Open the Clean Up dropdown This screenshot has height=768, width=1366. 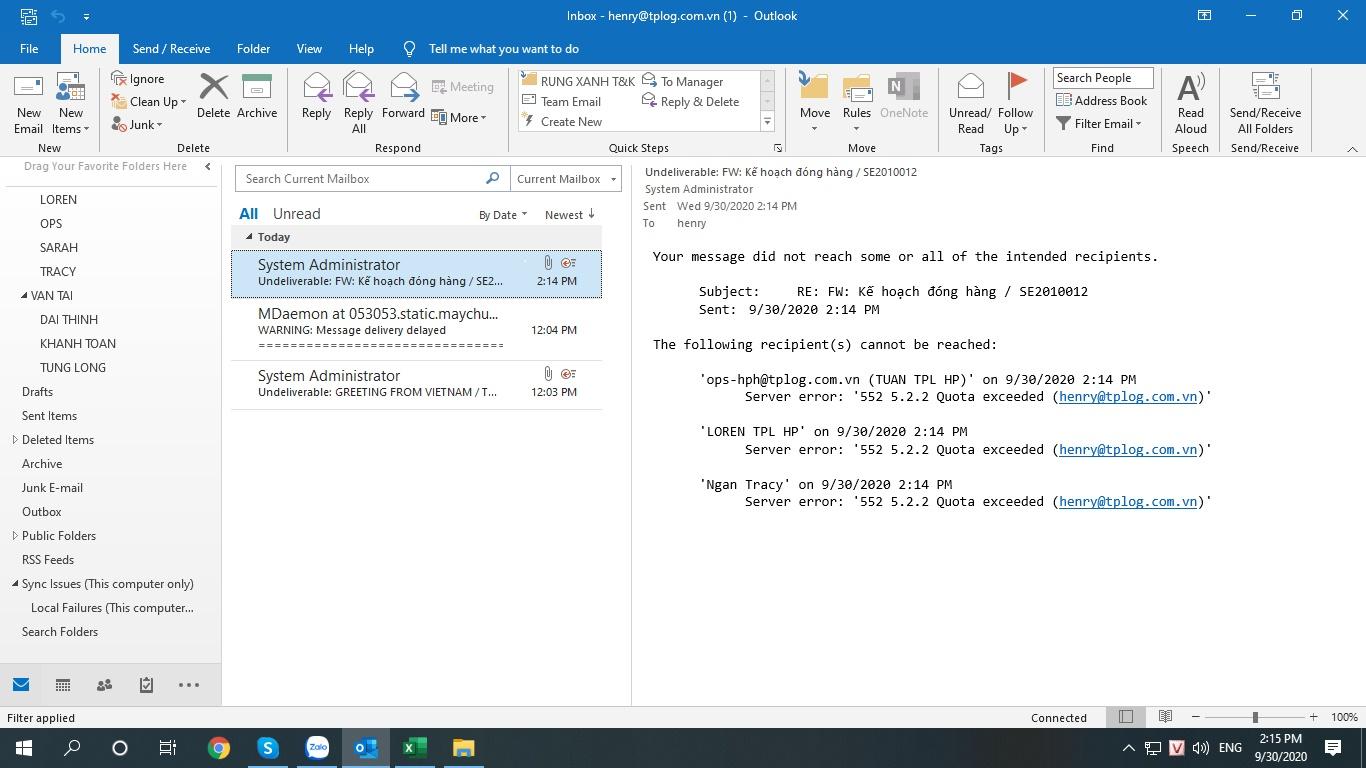[149, 102]
